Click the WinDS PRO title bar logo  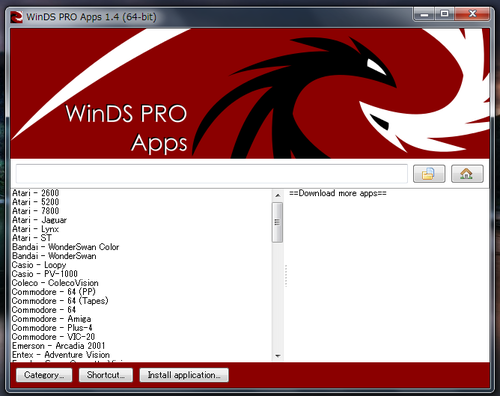pyautogui.click(x=16, y=17)
